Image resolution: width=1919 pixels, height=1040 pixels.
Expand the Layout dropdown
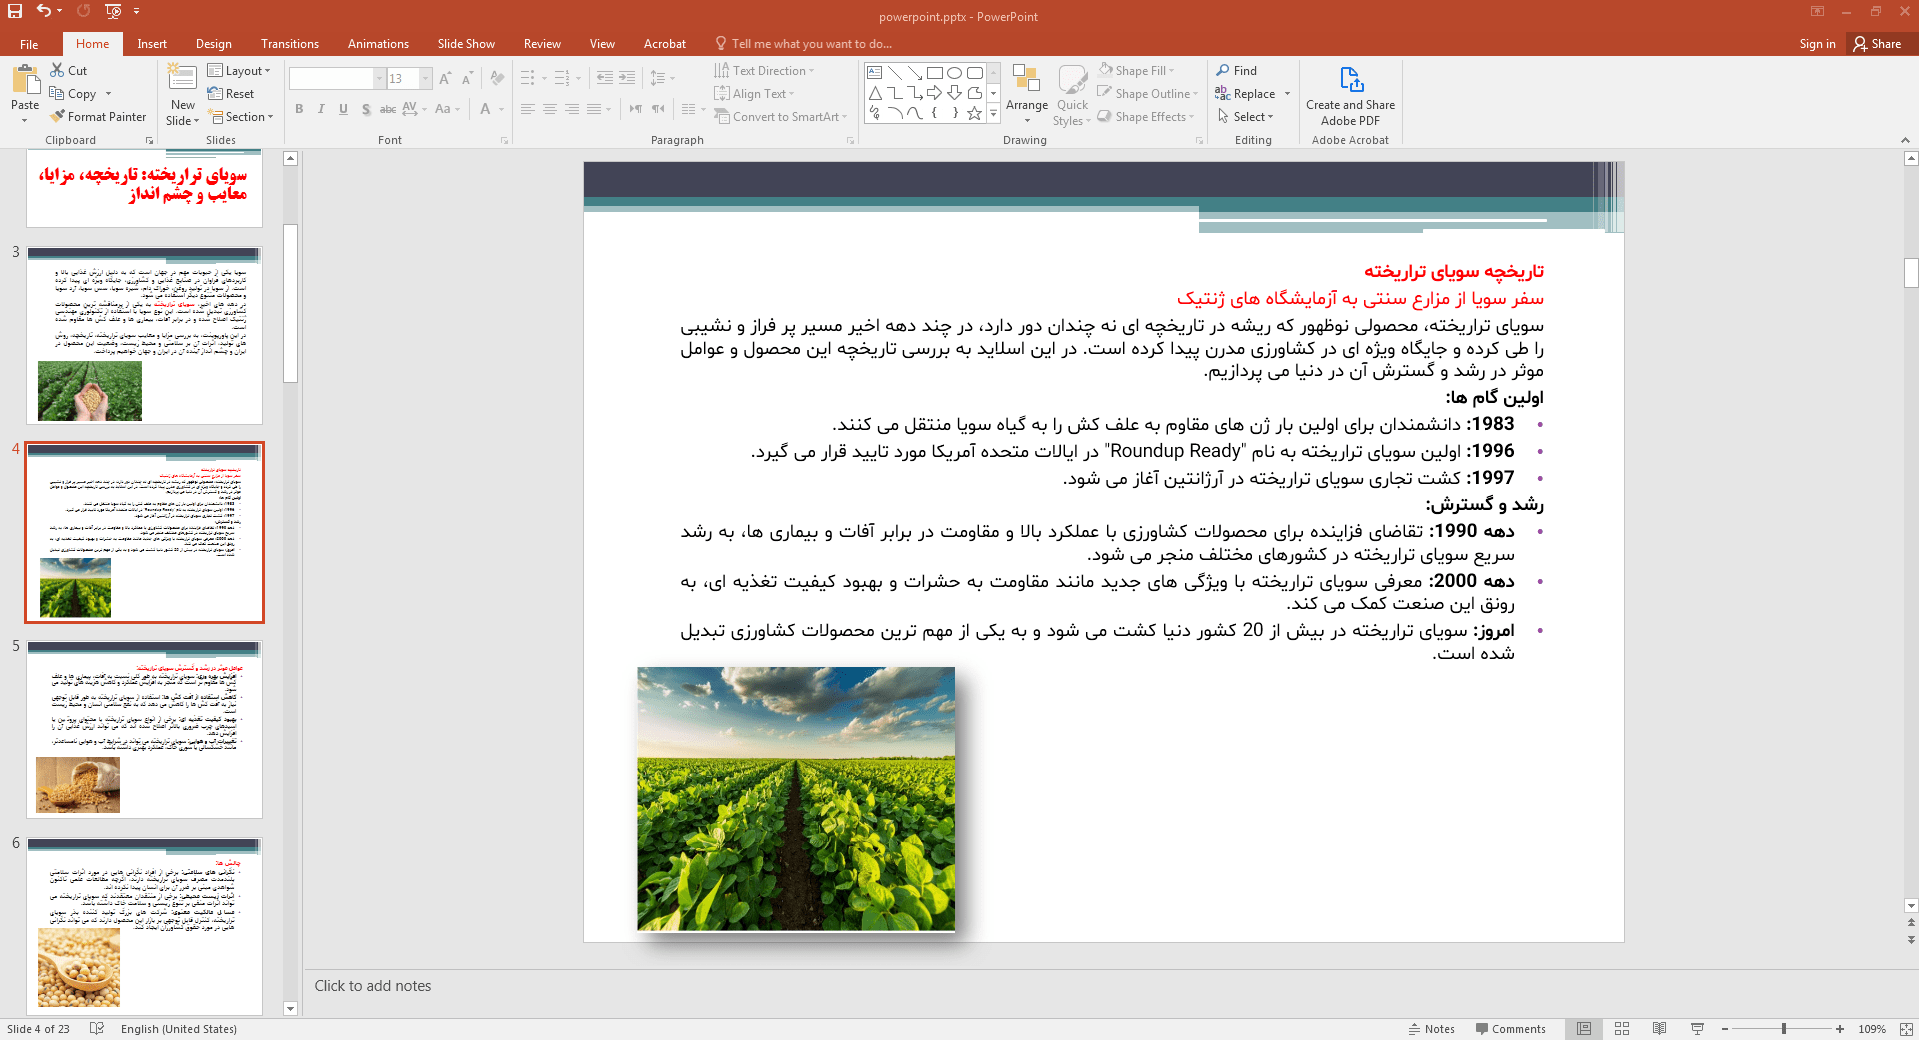[x=239, y=71]
